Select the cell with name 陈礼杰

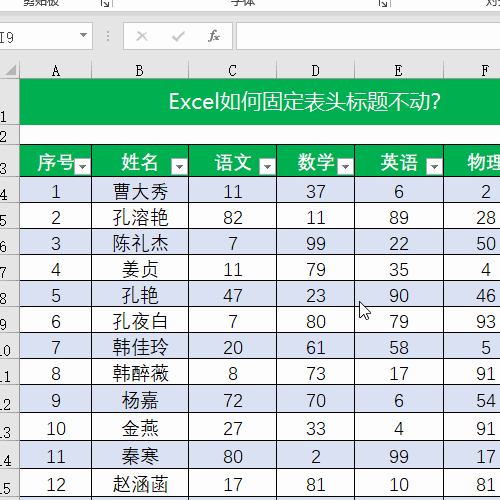pyautogui.click(x=140, y=242)
